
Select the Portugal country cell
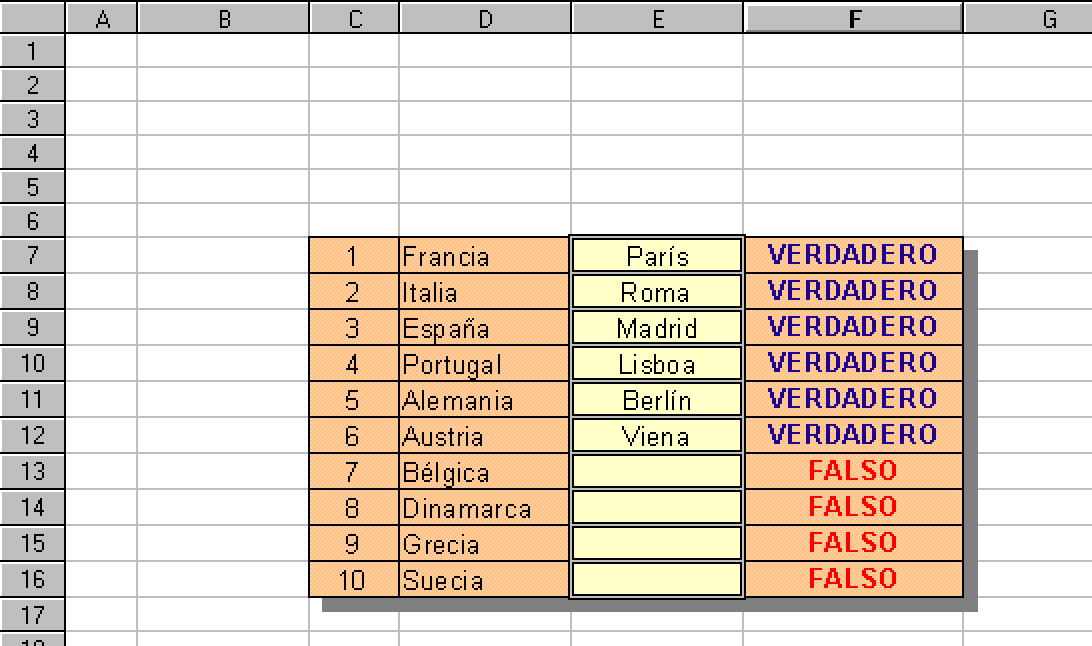(485, 364)
